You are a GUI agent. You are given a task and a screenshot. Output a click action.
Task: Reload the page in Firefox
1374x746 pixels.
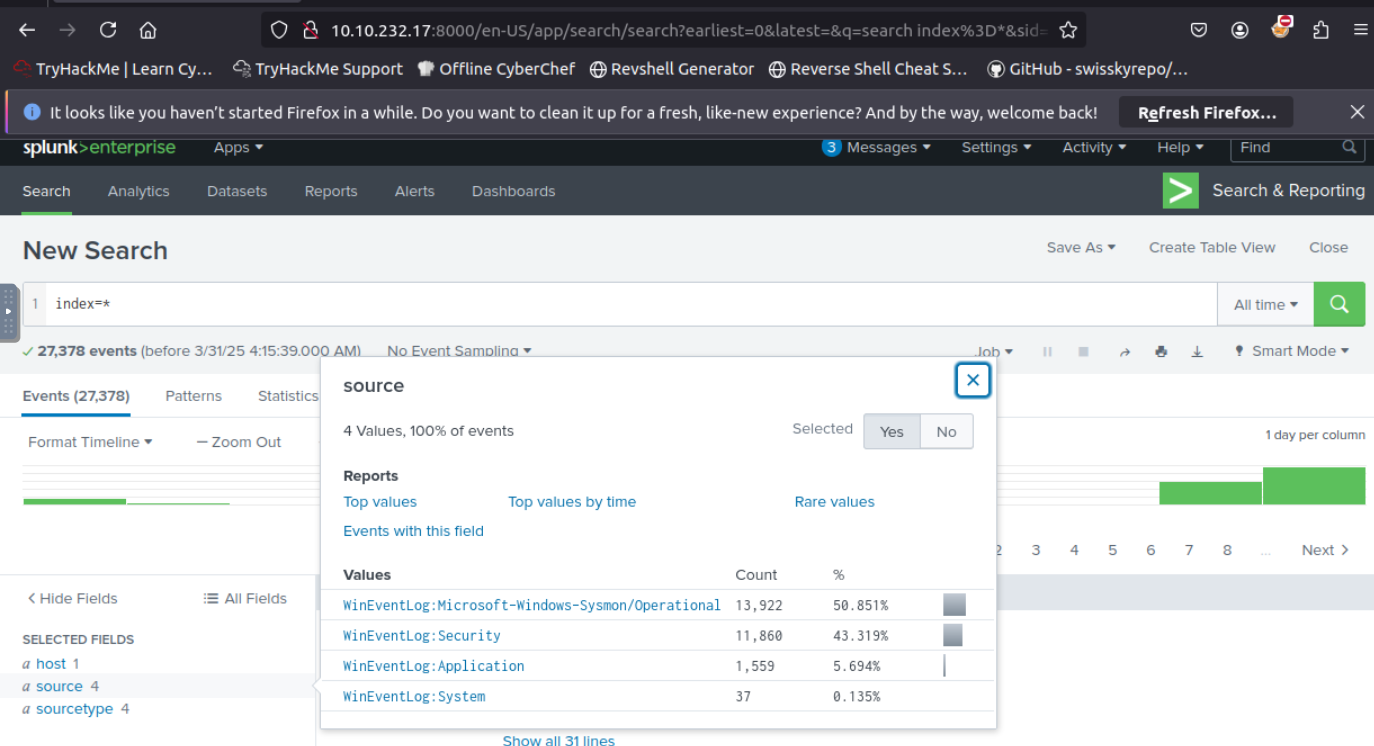(x=108, y=30)
